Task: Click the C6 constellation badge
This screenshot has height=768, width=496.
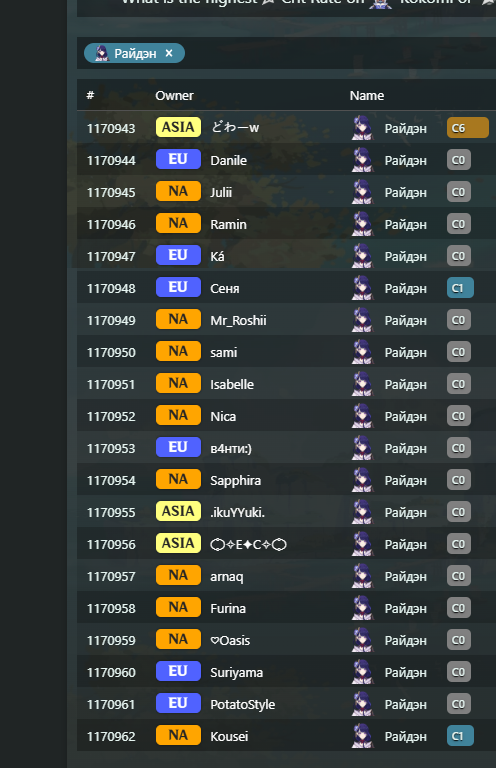Action: 468,128
